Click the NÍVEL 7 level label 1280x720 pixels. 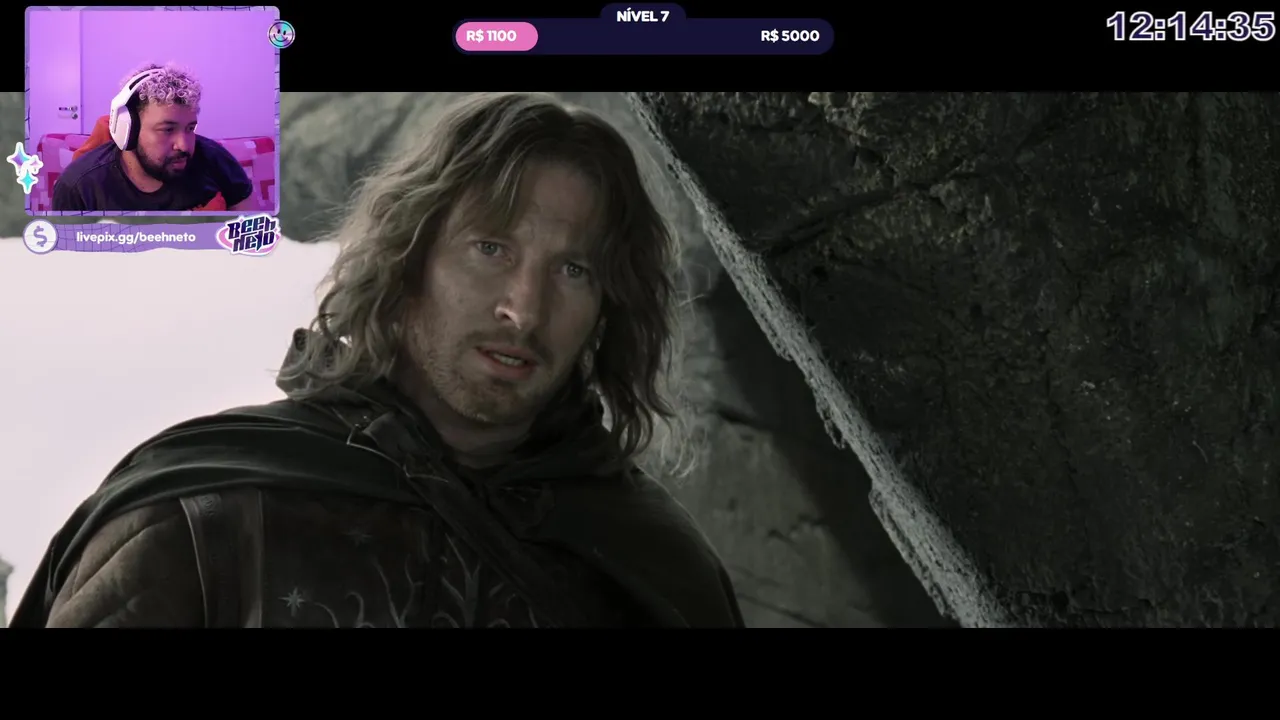point(643,16)
